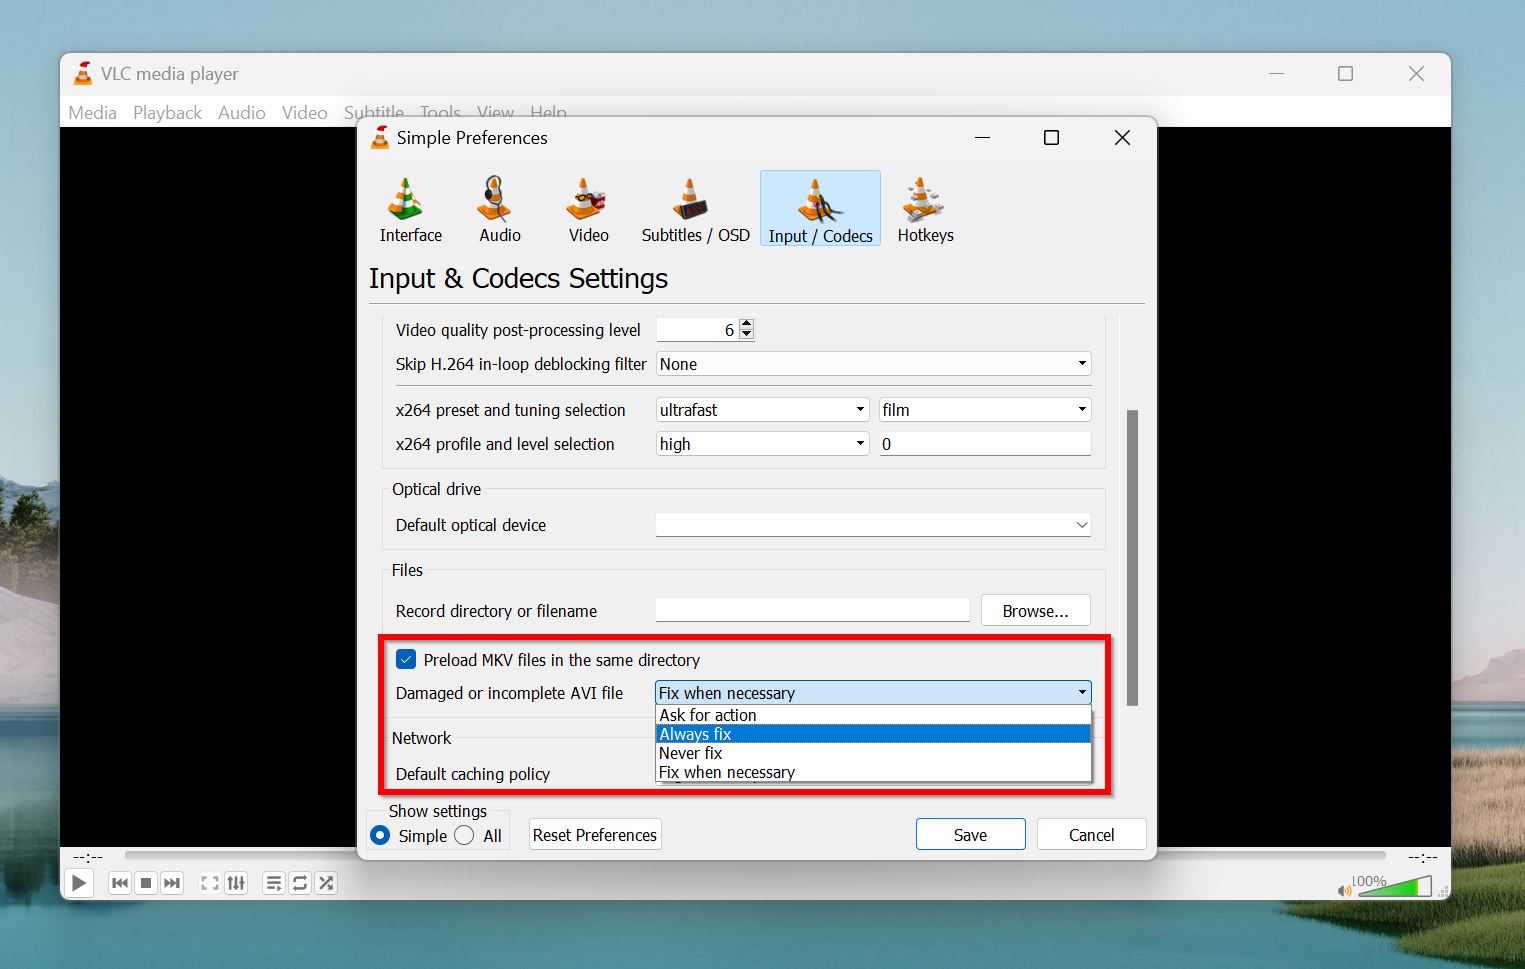Click the preferences vertical scrollbar
Image resolution: width=1525 pixels, height=969 pixels.
(x=1132, y=557)
